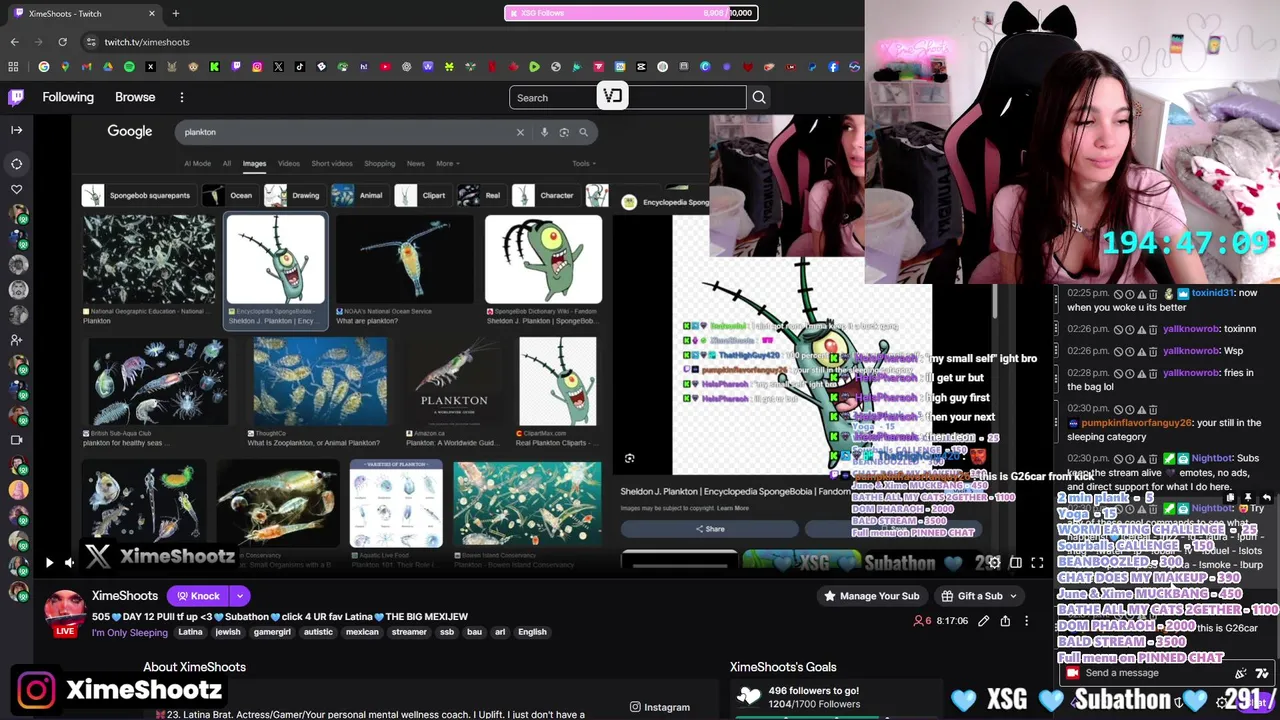Switch to AI Mode tab in streamed Google
The height and width of the screenshot is (720, 1280).
tap(197, 163)
